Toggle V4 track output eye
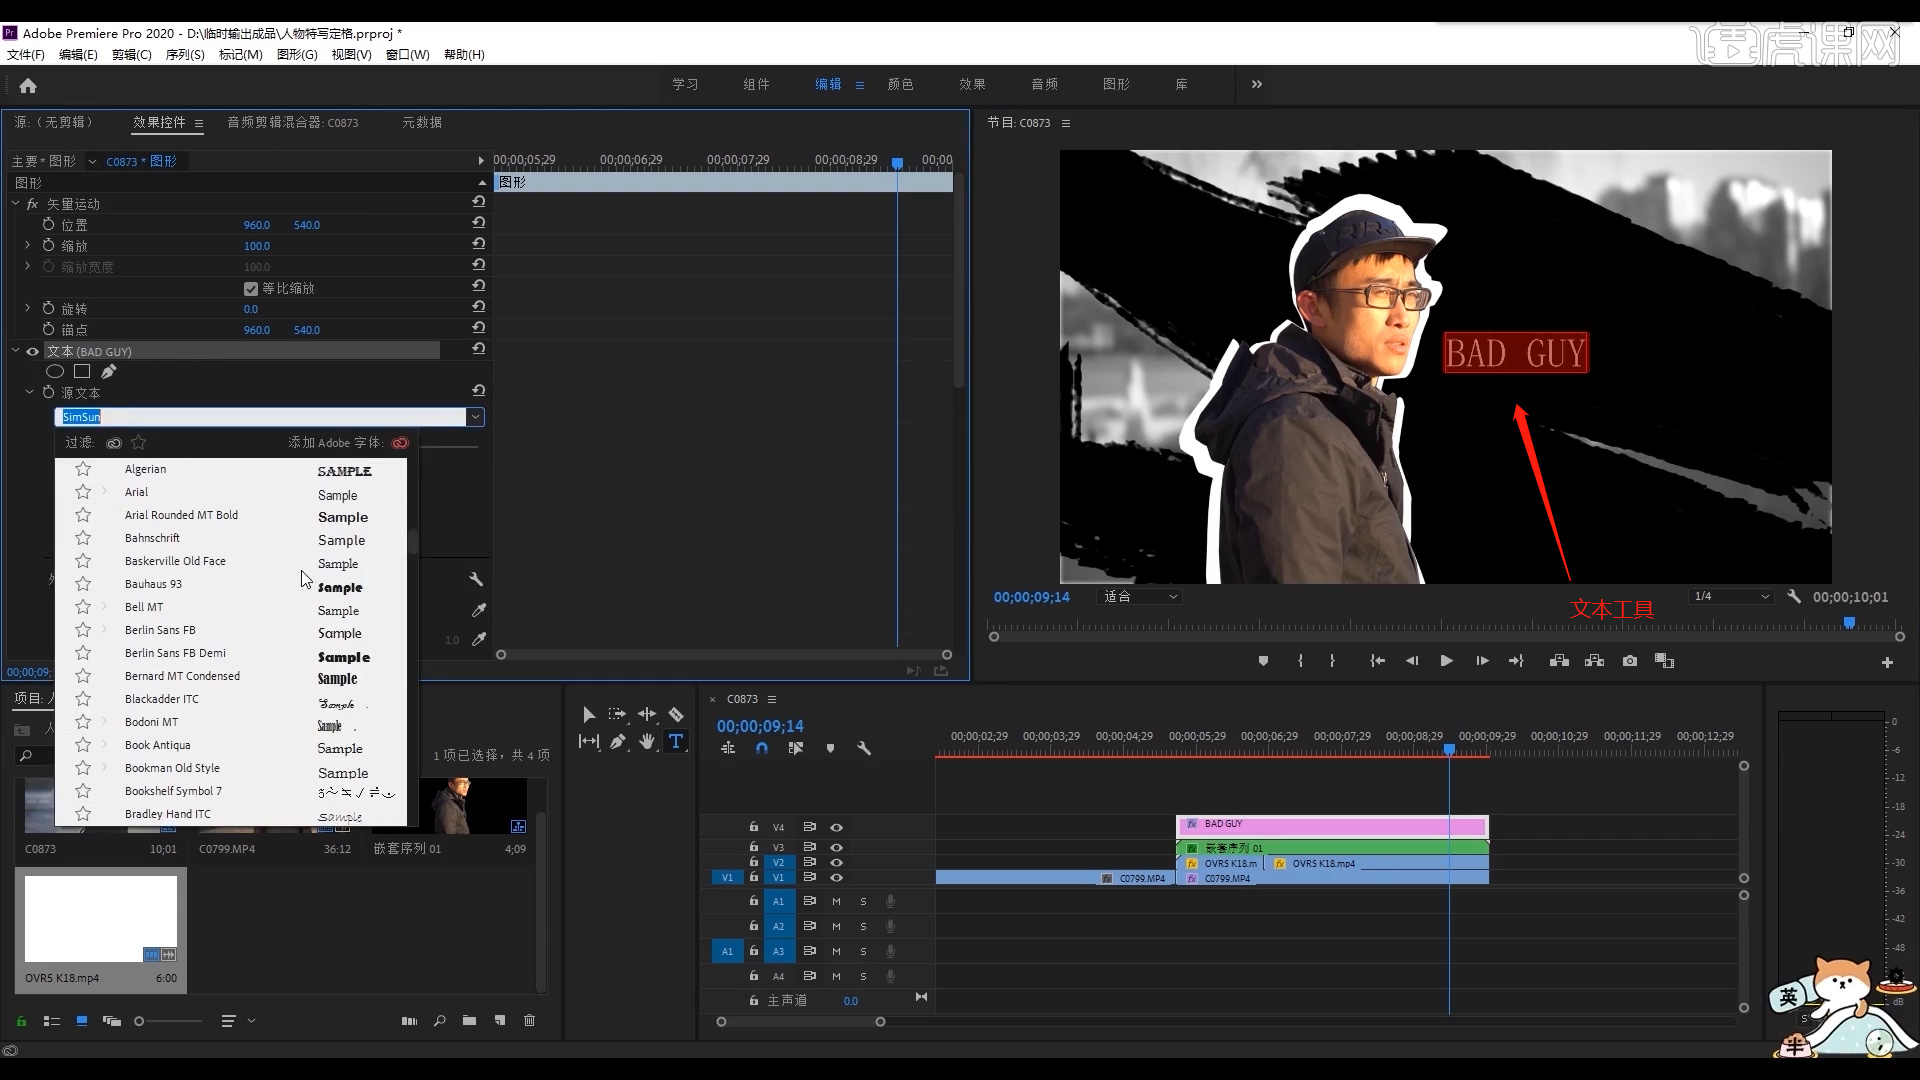Viewport: 1920px width, 1080px height. 836,827
